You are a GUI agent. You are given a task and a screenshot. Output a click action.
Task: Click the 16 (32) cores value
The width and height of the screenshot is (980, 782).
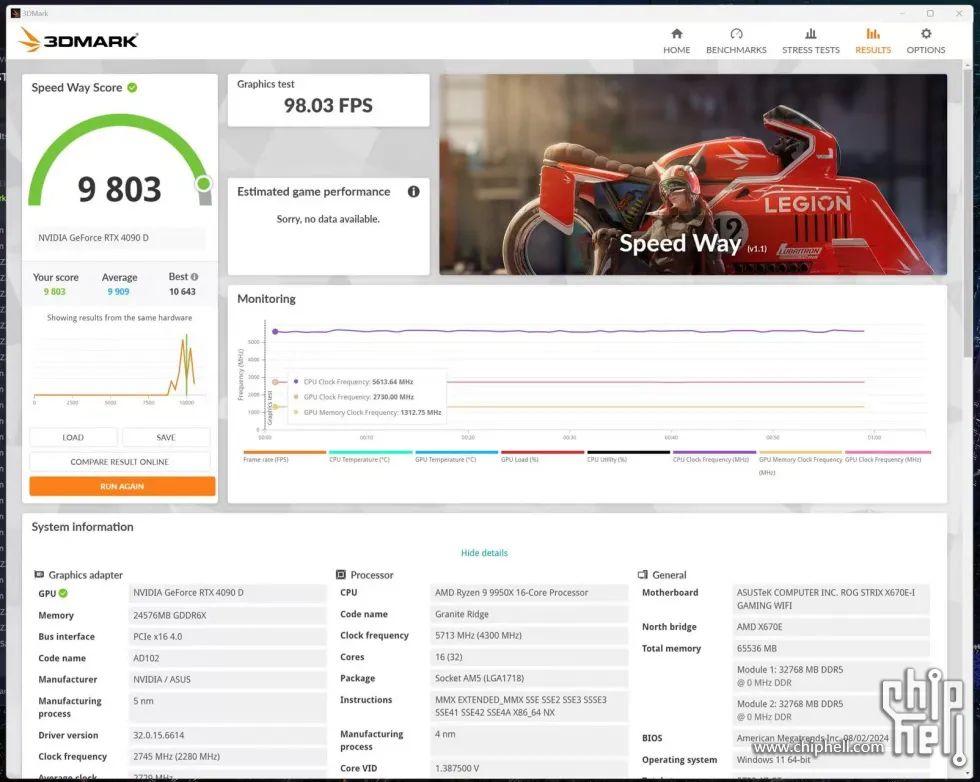(529, 657)
